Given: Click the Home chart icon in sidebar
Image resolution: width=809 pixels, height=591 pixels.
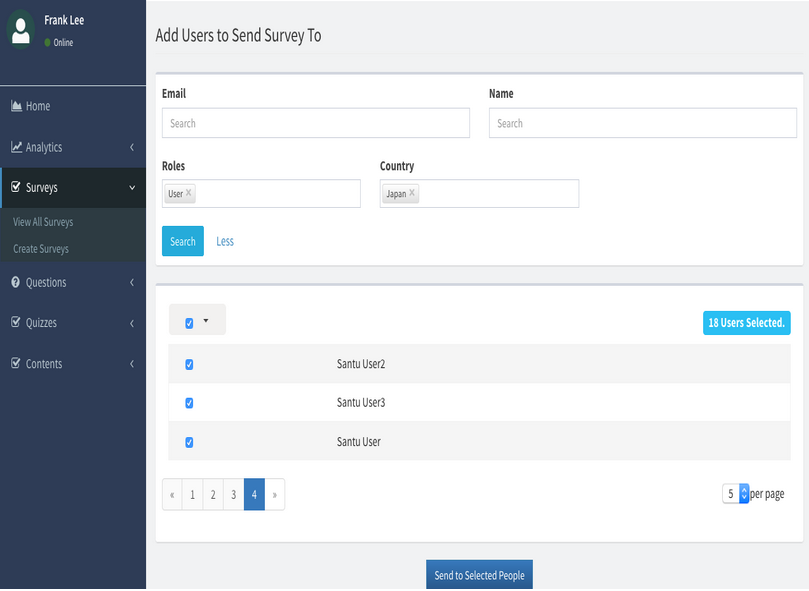Looking at the screenshot, I should coord(16,106).
